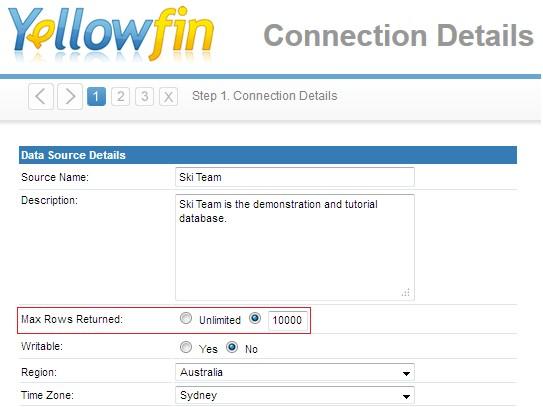Click the Writable label
Viewport: 543px width, 407px height.
(42, 346)
